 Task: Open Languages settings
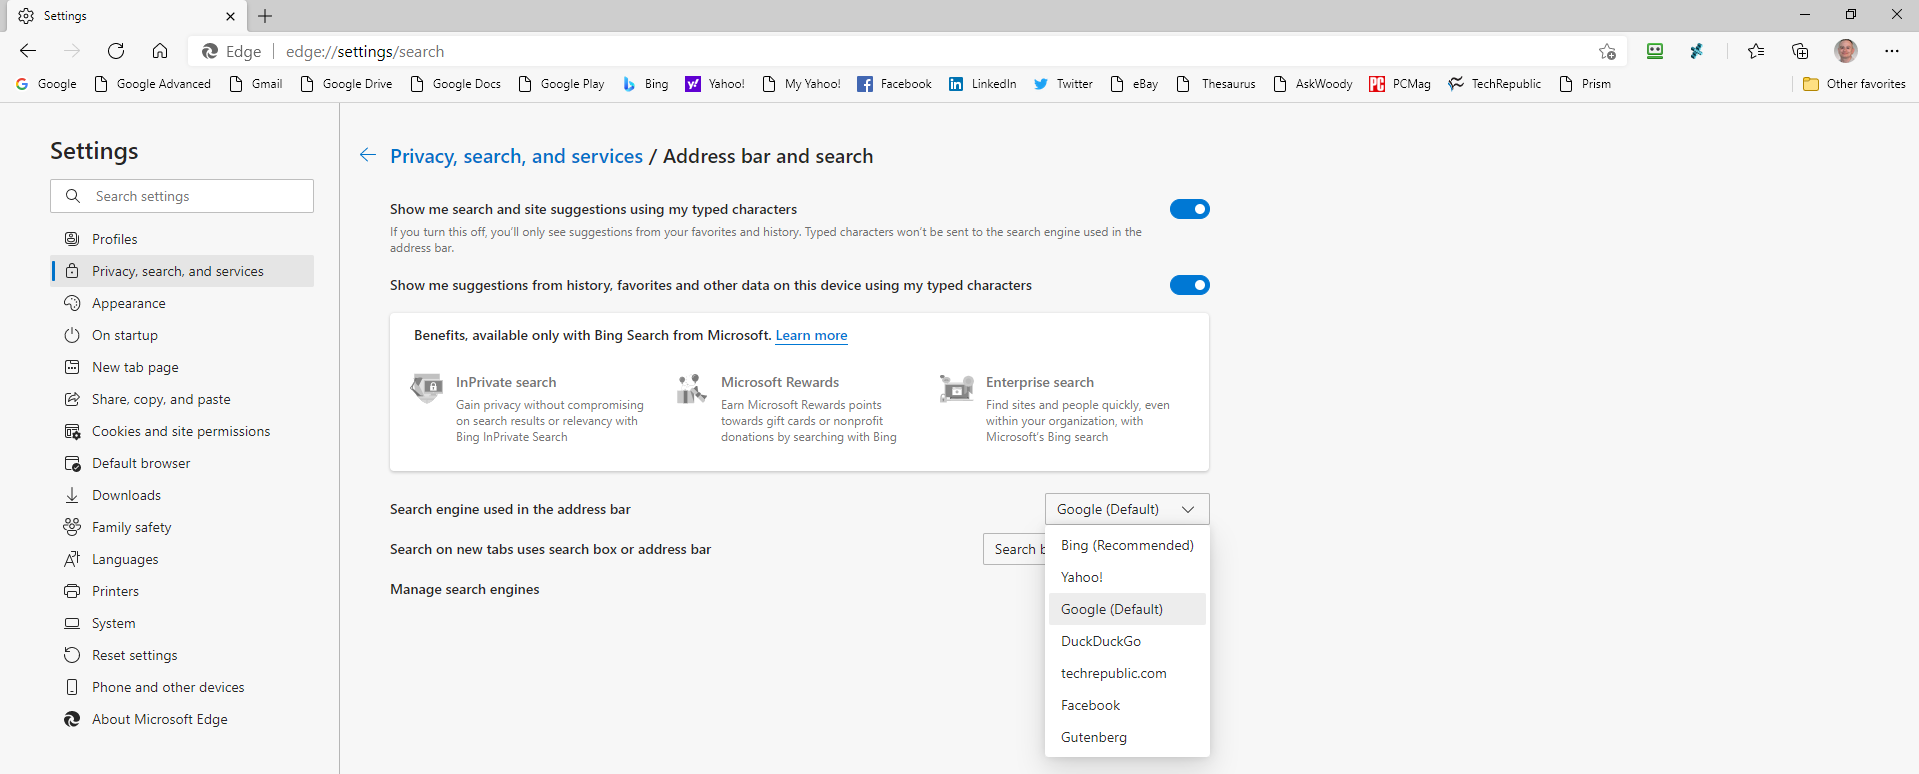pos(182,559)
